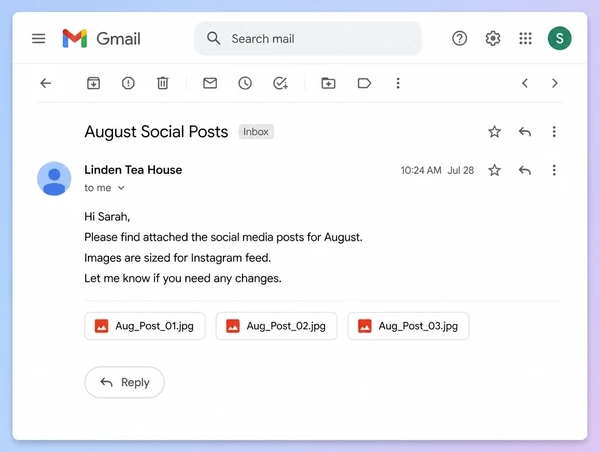Image resolution: width=600 pixels, height=452 pixels.
Task: Click the Inbox label chip
Action: (256, 132)
